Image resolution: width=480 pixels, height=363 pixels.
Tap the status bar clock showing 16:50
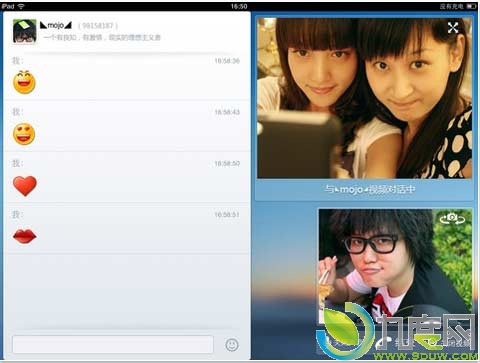click(239, 6)
